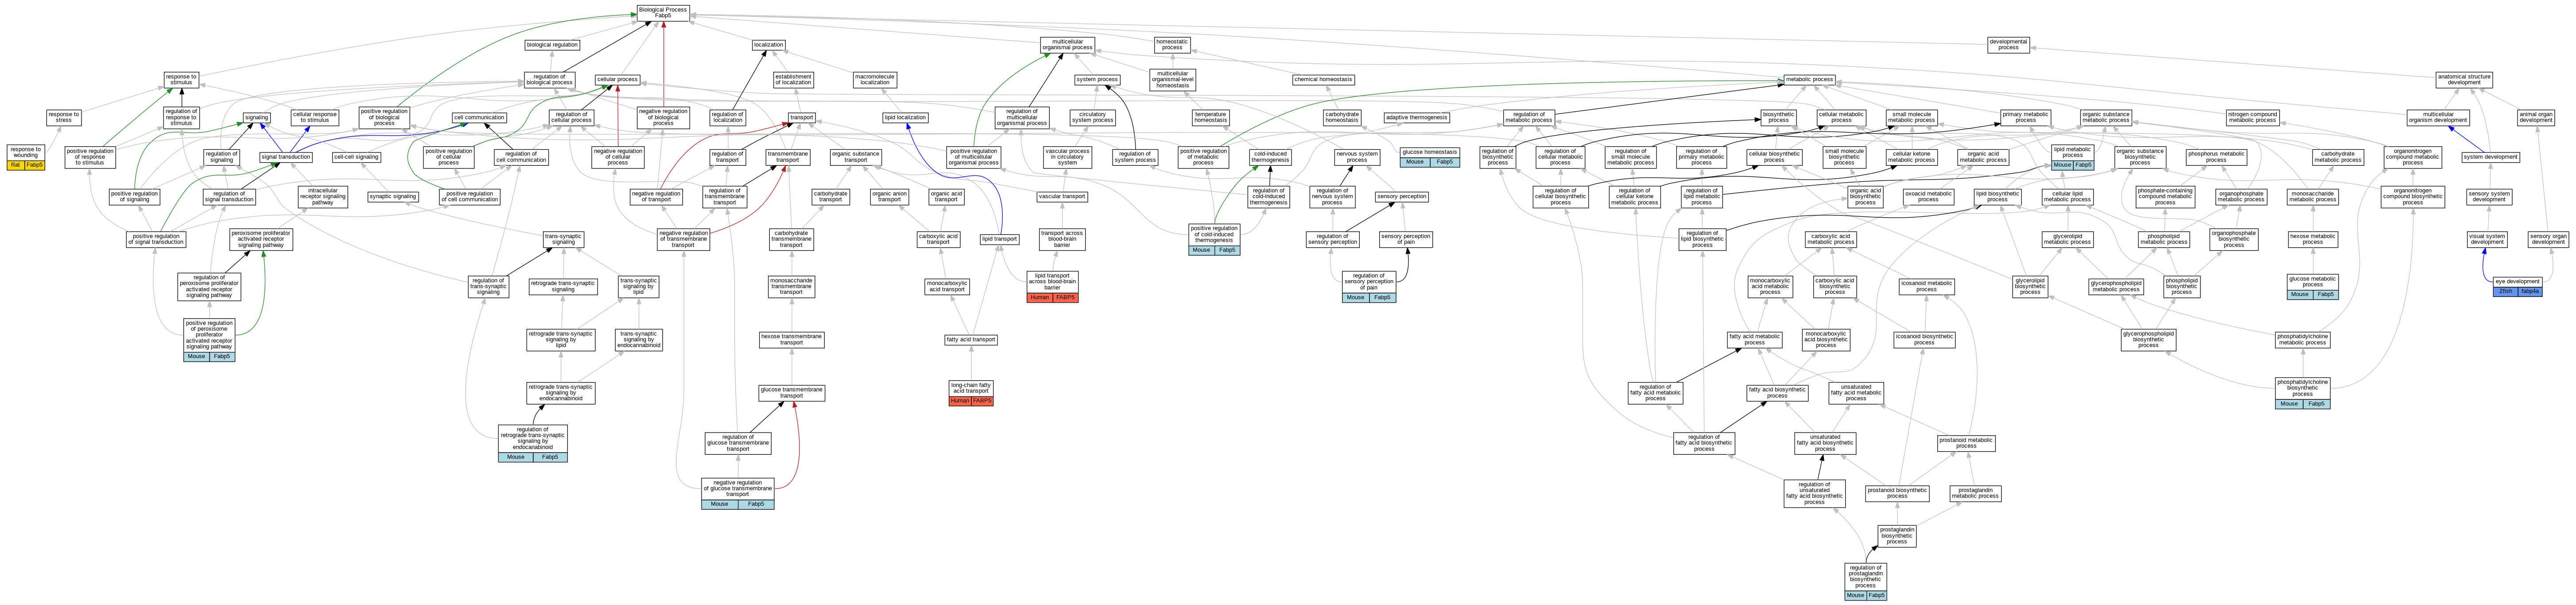Select the 'organic anion transport' node
This screenshot has width=2576, height=605.
pos(889,196)
